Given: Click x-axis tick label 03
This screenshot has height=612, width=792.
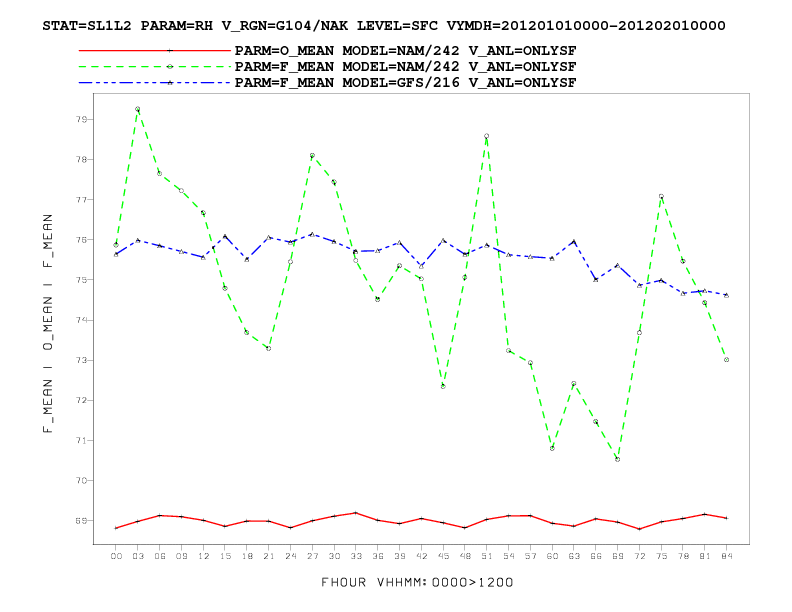Looking at the screenshot, I should click(x=138, y=556).
